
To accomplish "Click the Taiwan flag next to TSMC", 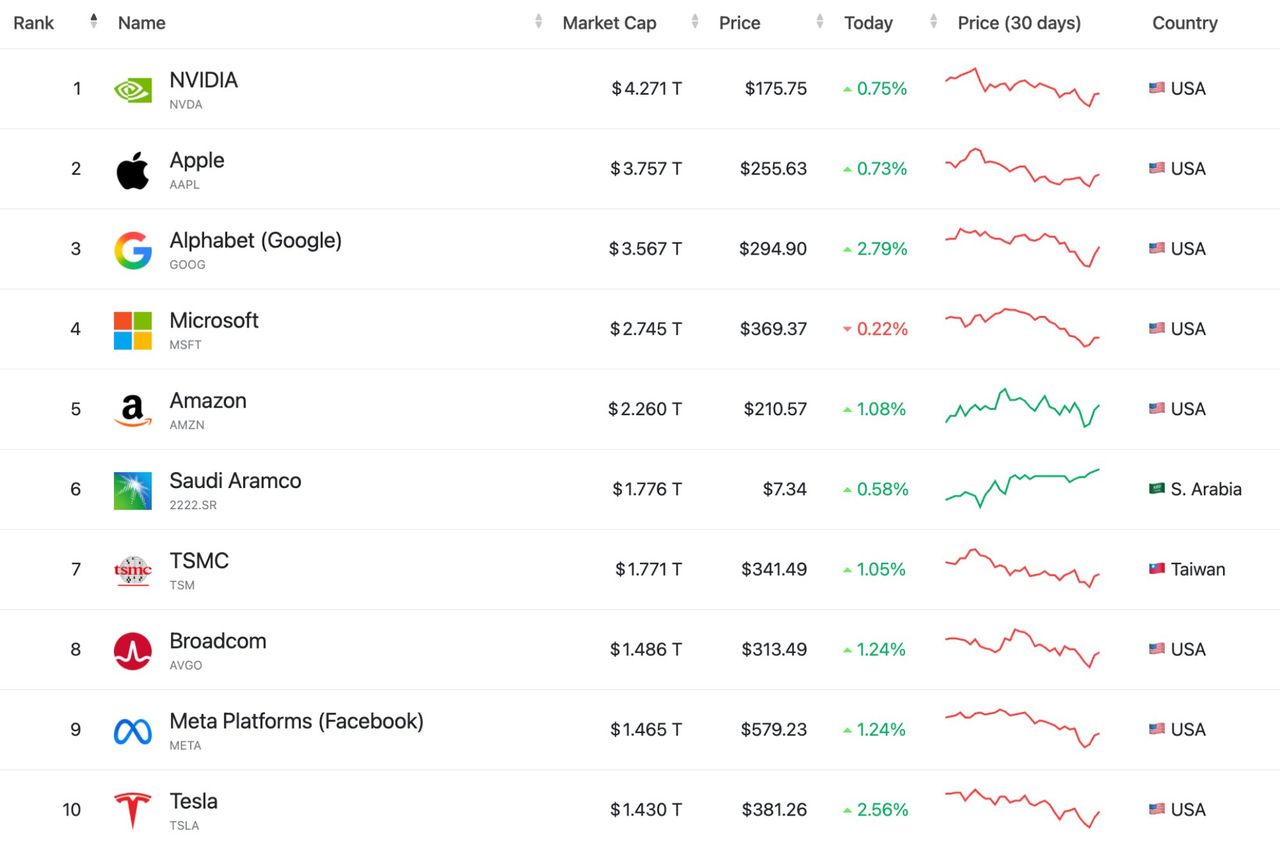I will point(1157,569).
